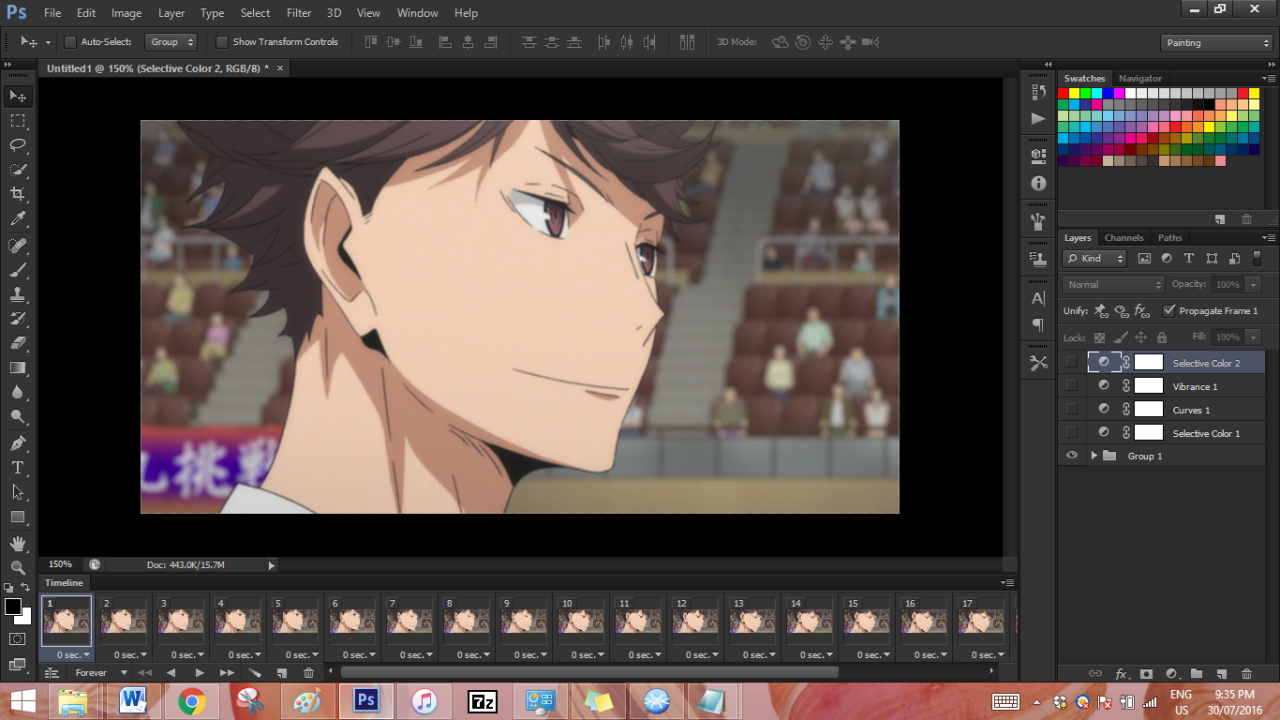Click the 150% zoom level field
Viewport: 1280px width, 720px height.
pyautogui.click(x=60, y=565)
